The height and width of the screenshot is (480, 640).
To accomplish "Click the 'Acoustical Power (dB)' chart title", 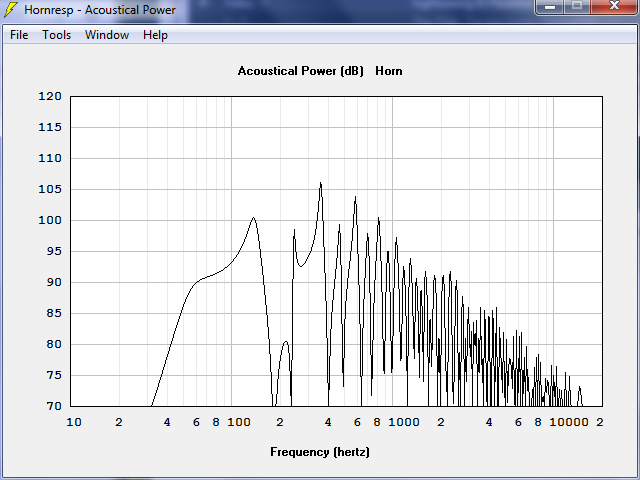I will tap(300, 71).
